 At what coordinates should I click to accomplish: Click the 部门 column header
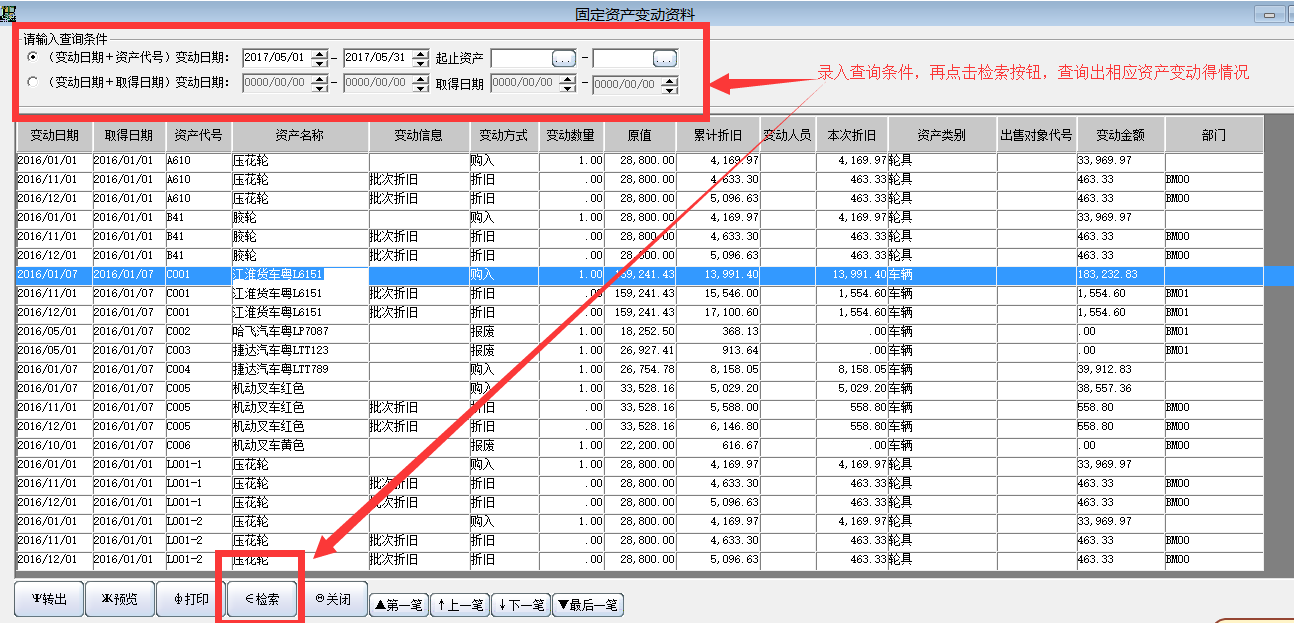1213,135
